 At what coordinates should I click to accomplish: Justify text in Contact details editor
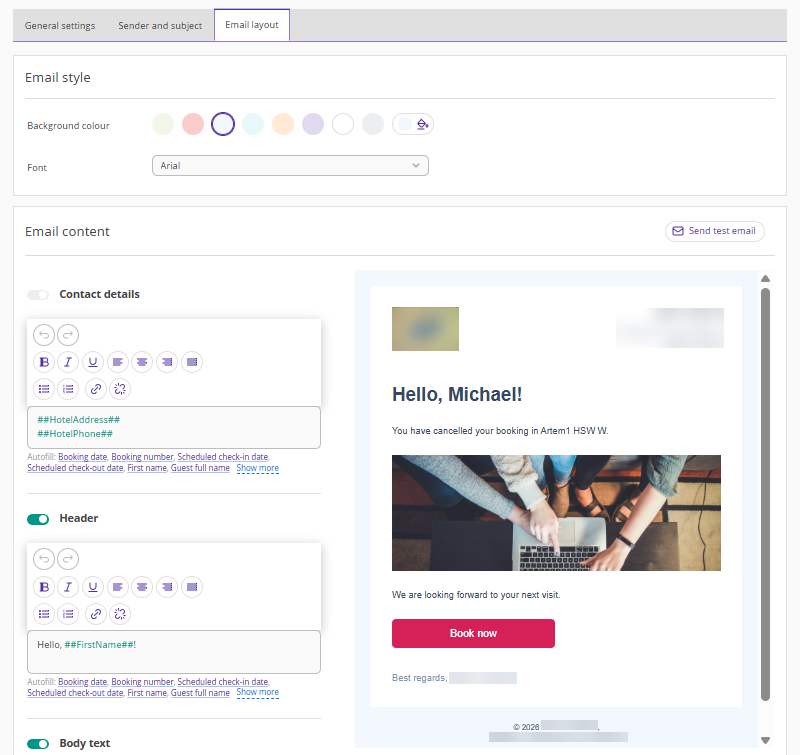point(192,362)
